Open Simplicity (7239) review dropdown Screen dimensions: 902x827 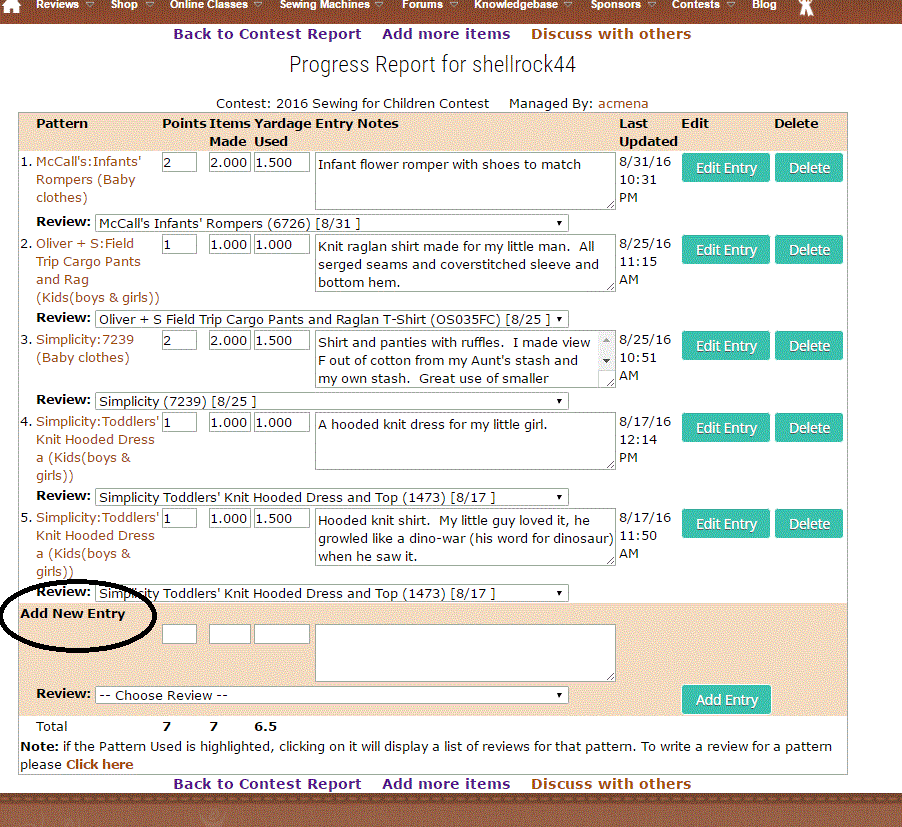pyautogui.click(x=332, y=401)
